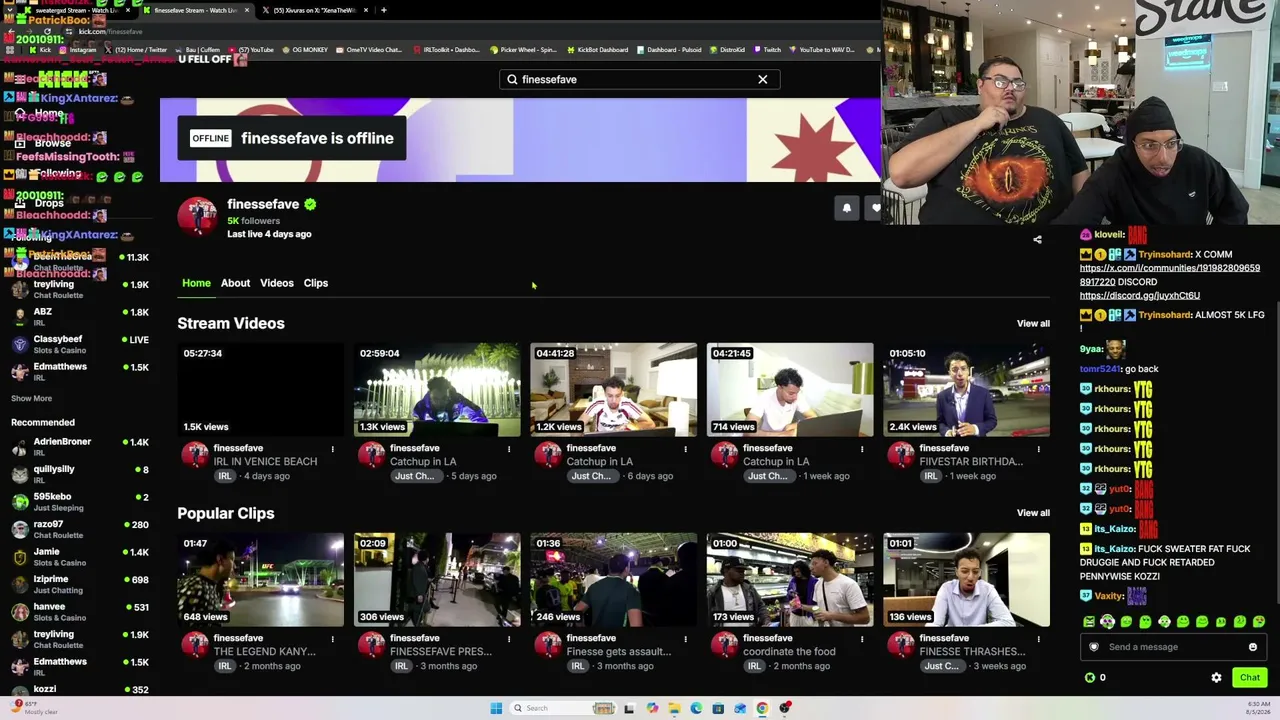This screenshot has height=720, width=1280.
Task: Open the Twitch bookmark
Action: pos(768,50)
